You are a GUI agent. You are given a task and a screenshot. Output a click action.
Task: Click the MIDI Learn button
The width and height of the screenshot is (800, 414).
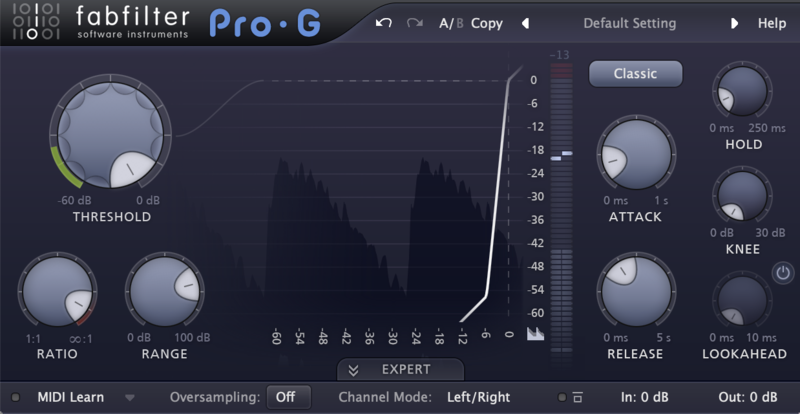tap(70, 397)
